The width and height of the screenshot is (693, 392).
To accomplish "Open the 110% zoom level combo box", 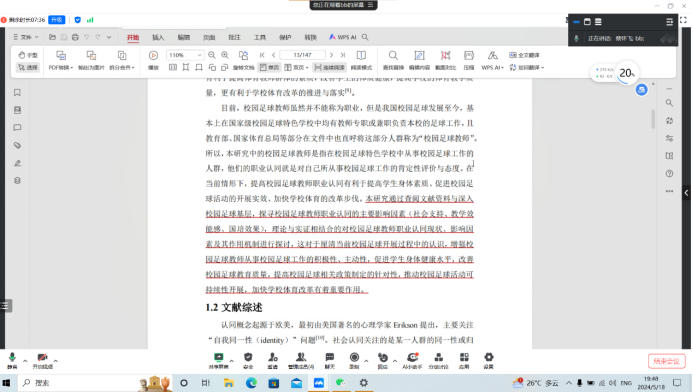I will [185, 55].
